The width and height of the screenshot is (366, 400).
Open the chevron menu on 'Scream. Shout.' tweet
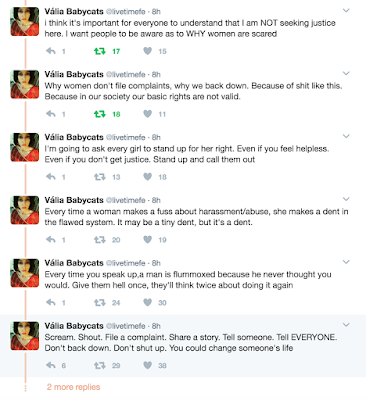point(346,325)
